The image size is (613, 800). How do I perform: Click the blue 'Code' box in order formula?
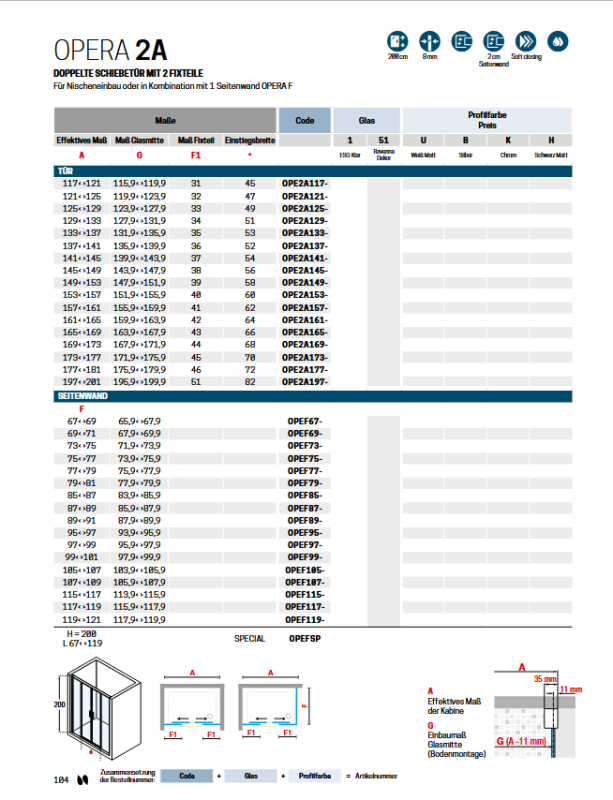(x=187, y=776)
